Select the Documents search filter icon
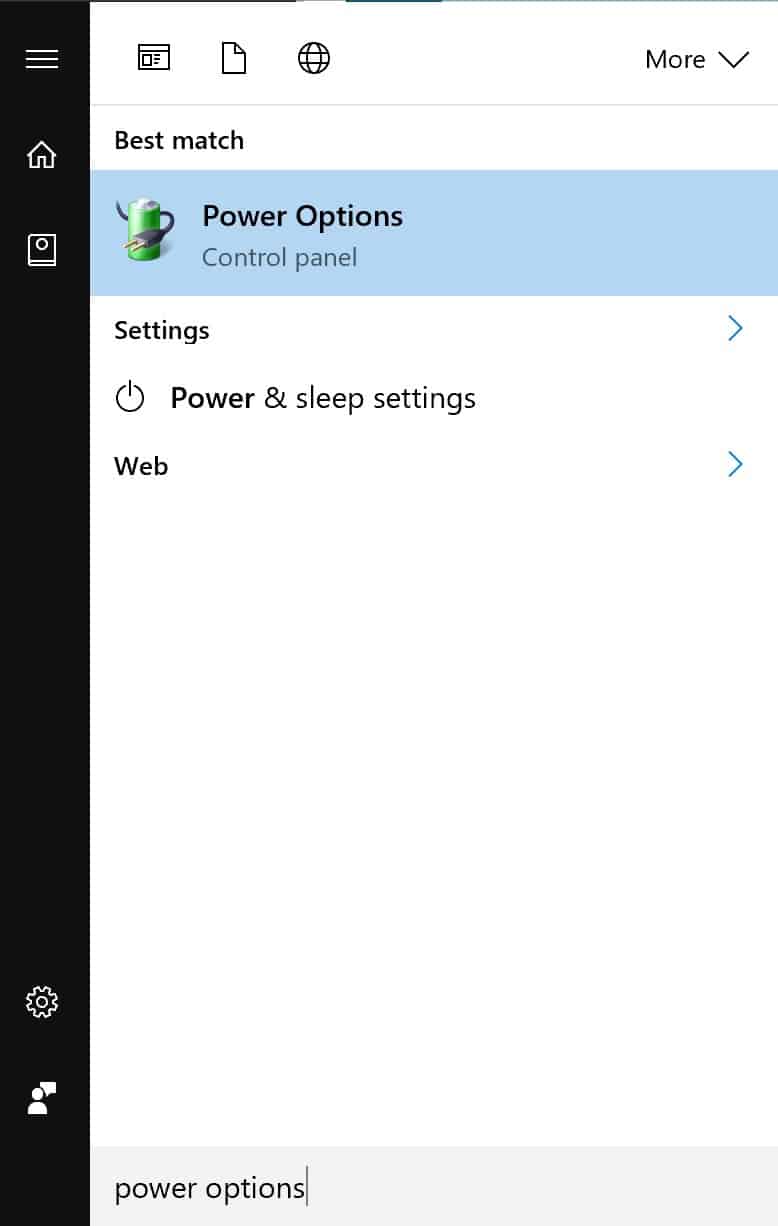The image size is (778, 1226). tap(233, 58)
